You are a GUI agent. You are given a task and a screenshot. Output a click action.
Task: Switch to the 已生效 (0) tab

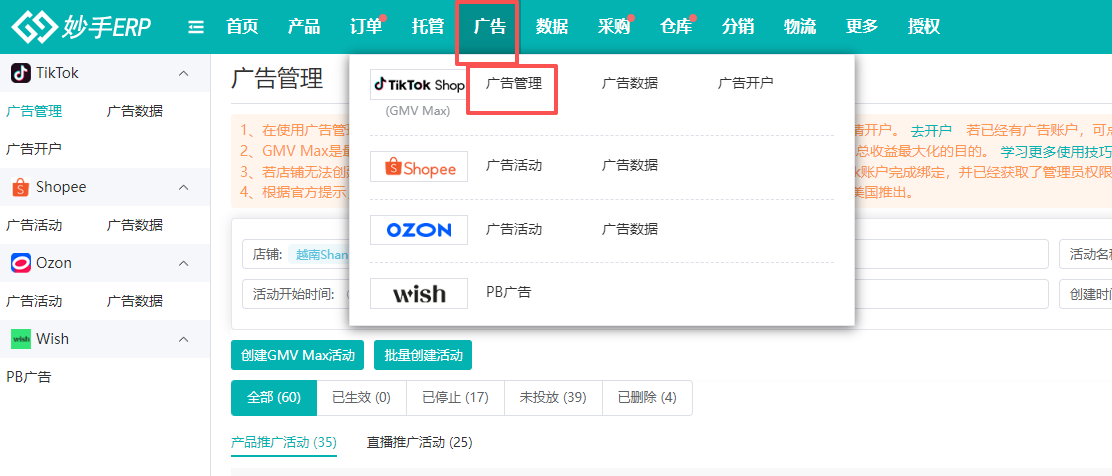coord(362,397)
